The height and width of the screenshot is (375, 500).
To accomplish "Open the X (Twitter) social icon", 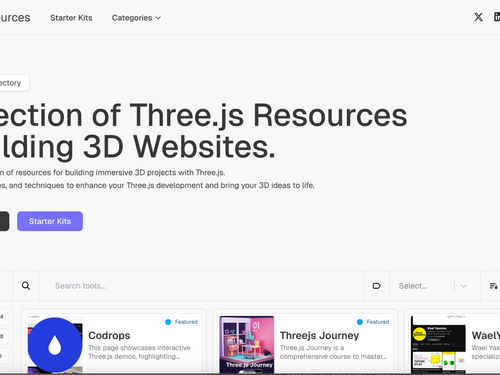I will point(478,17).
